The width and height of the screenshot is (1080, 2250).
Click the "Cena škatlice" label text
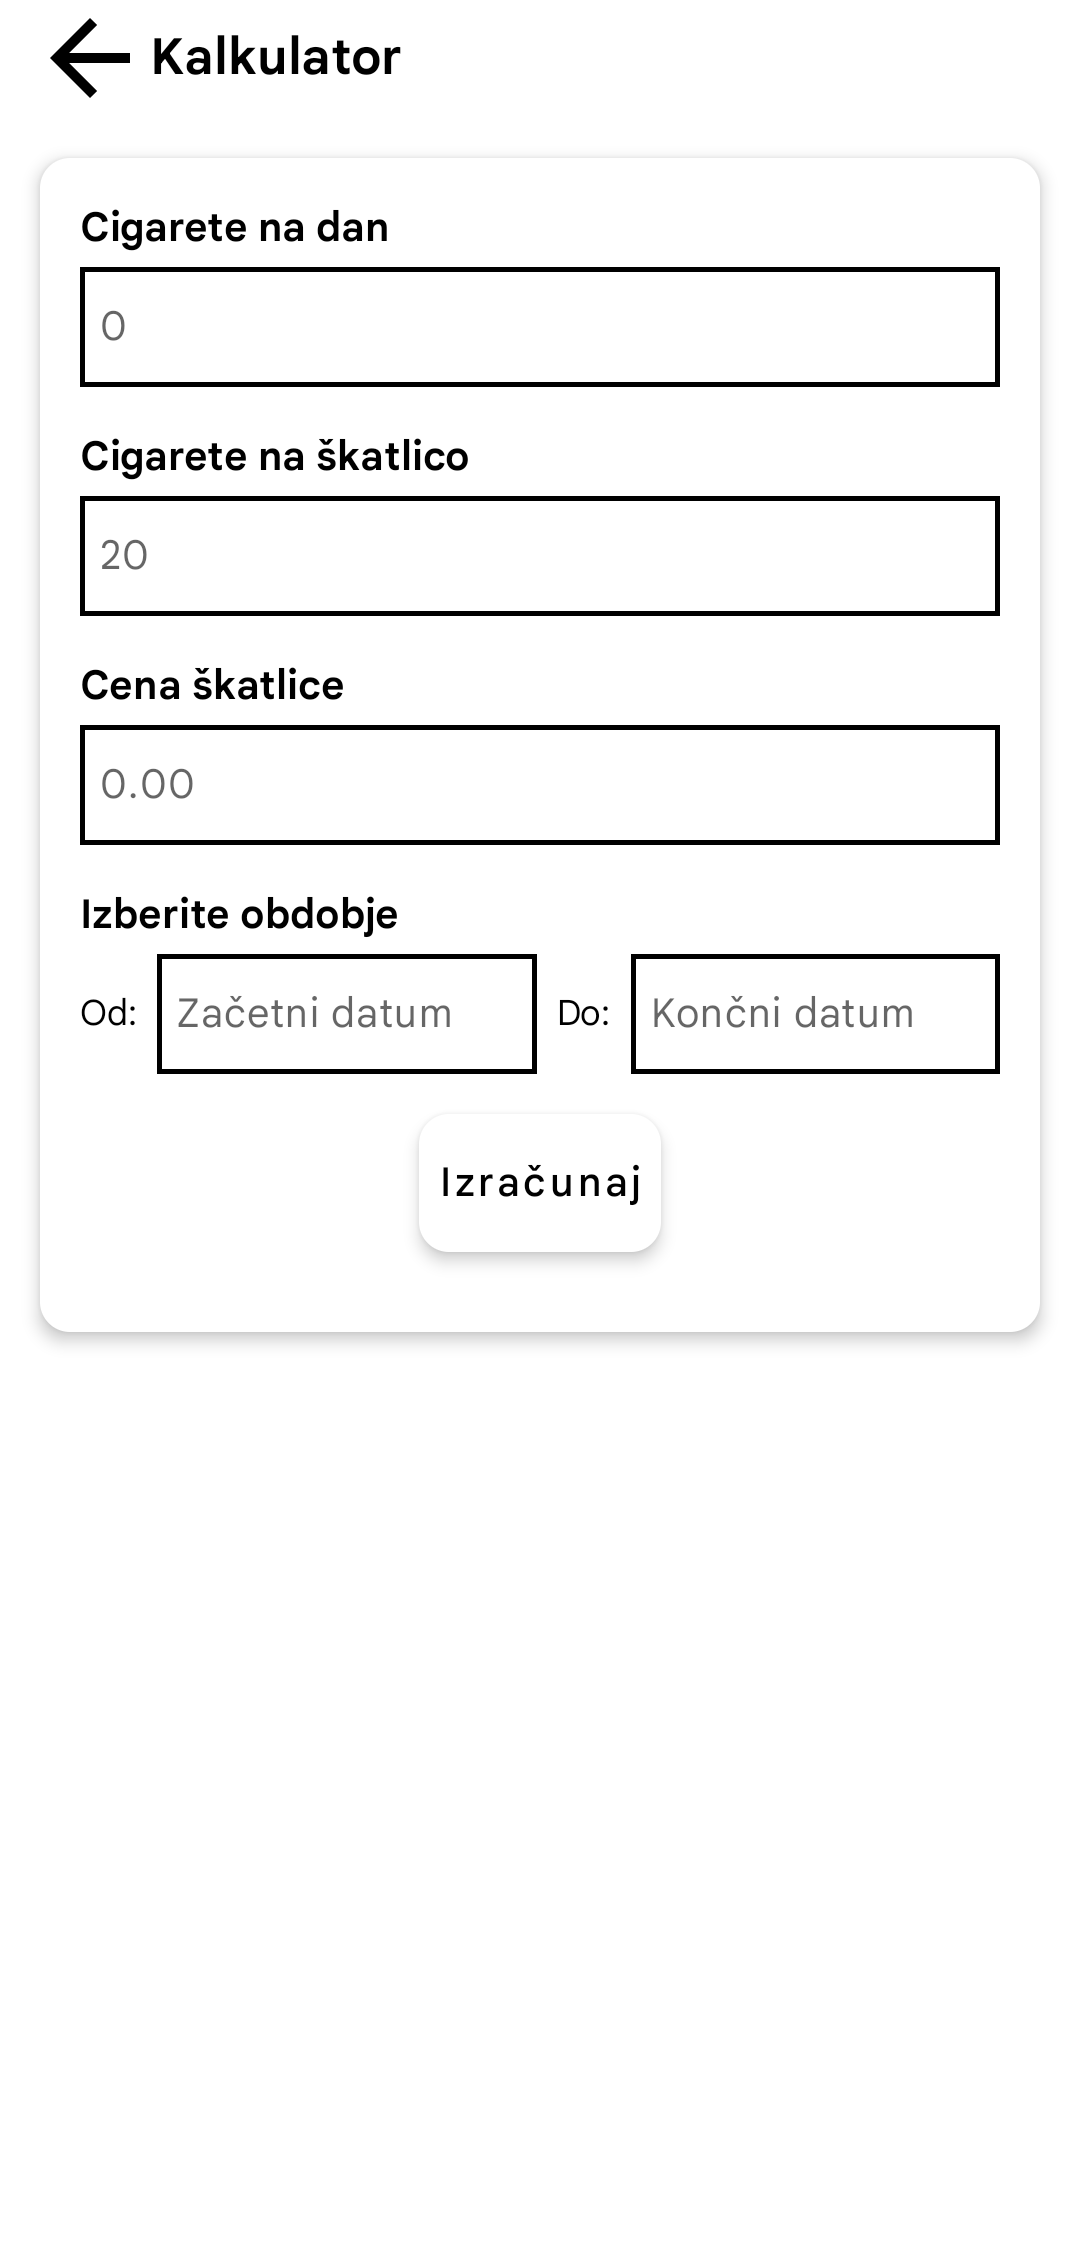click(x=212, y=686)
